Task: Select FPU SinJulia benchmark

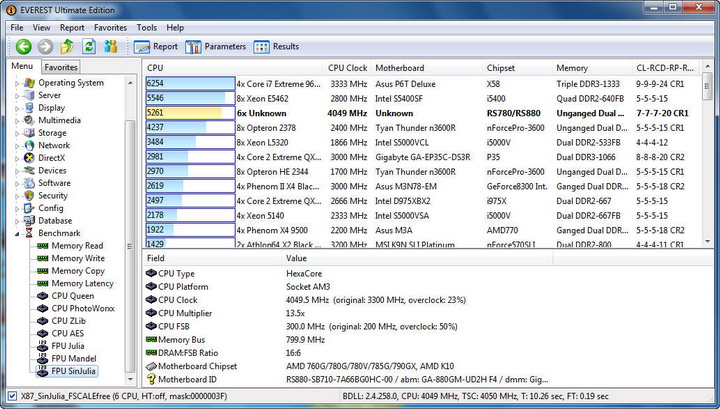Action: (x=73, y=371)
